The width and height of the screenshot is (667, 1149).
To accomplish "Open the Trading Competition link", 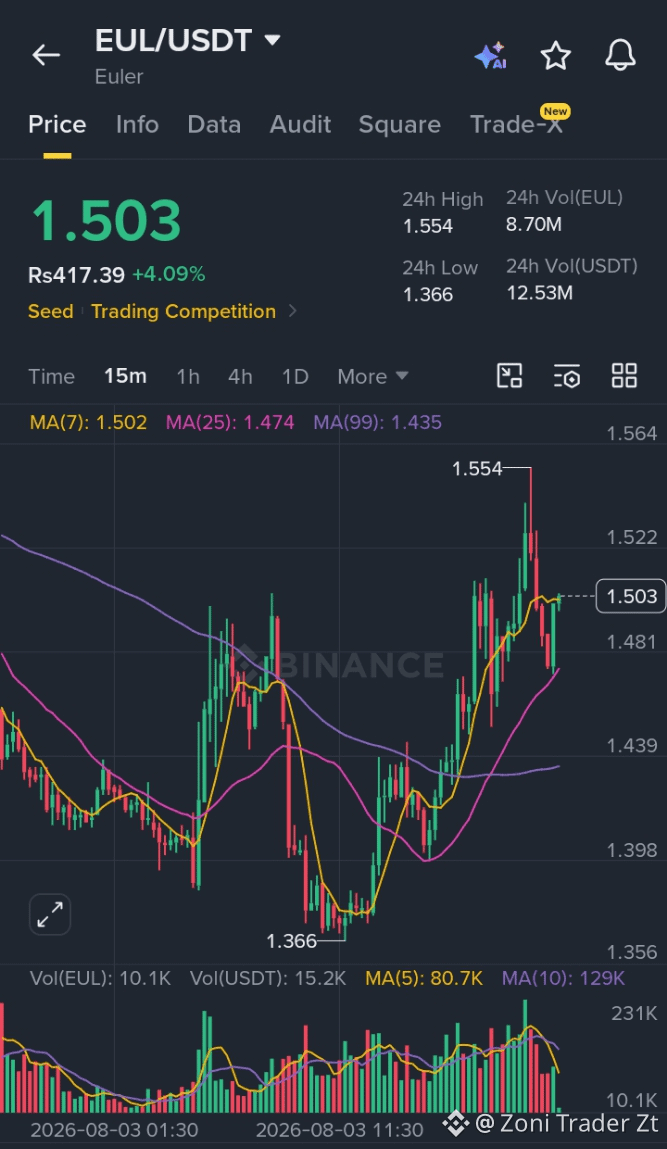I will [183, 311].
